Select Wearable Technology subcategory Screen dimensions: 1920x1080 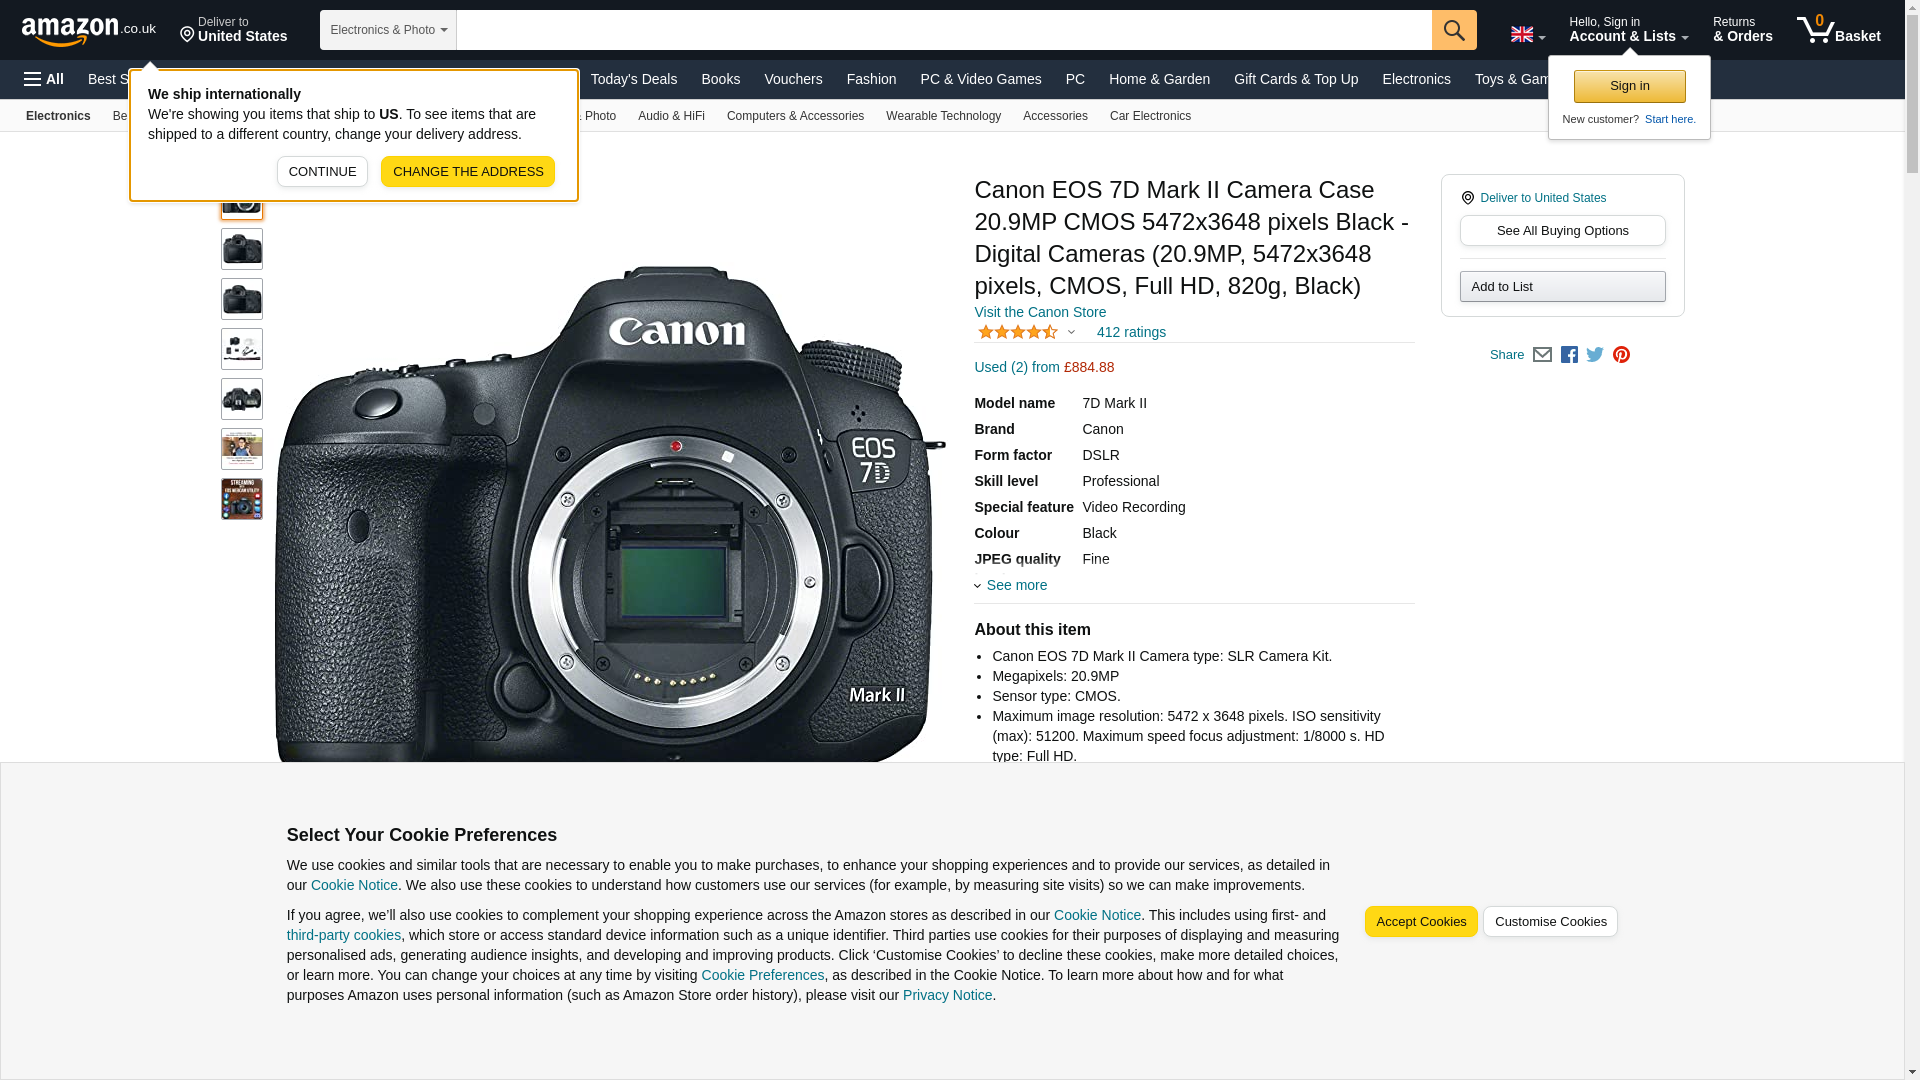943,116
